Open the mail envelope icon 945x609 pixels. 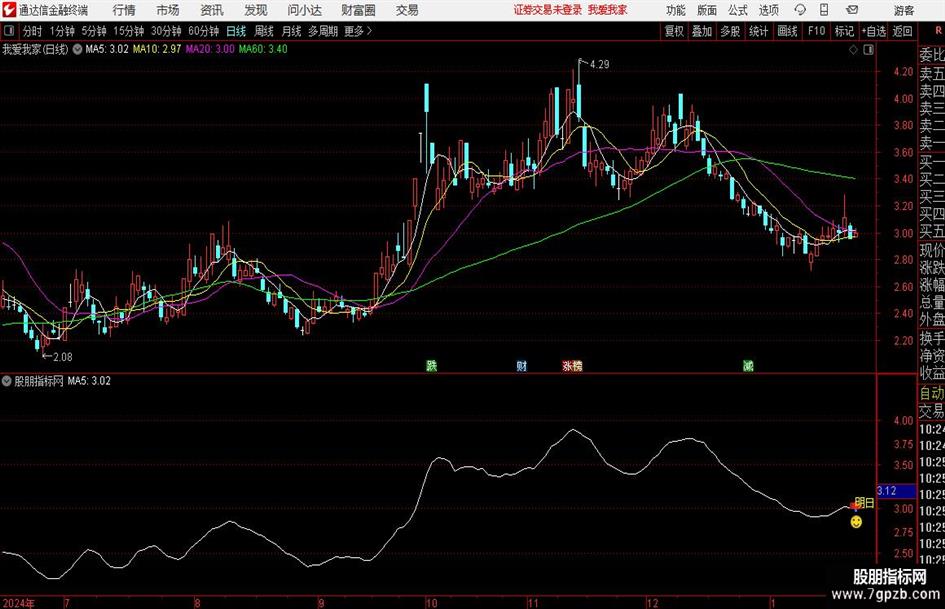(x=852, y=10)
